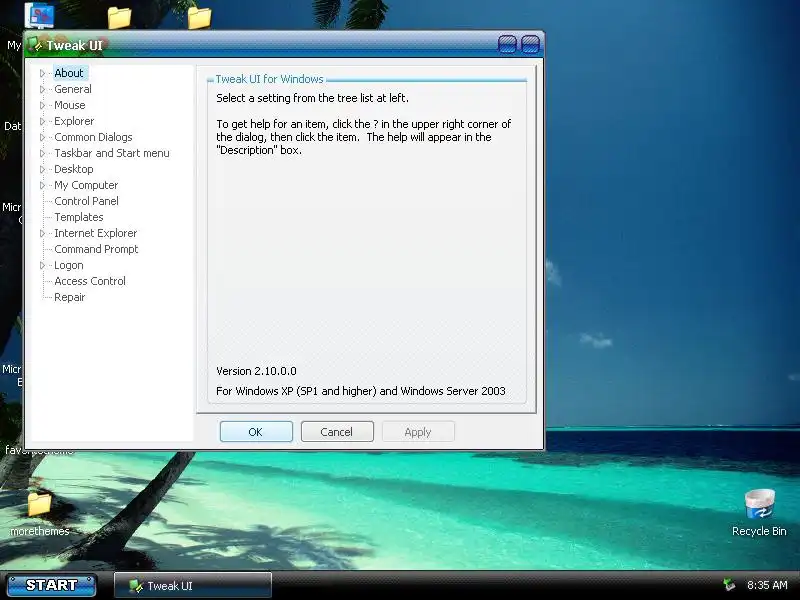
Task: Select Taskbar and Start menu item
Action: coord(112,153)
